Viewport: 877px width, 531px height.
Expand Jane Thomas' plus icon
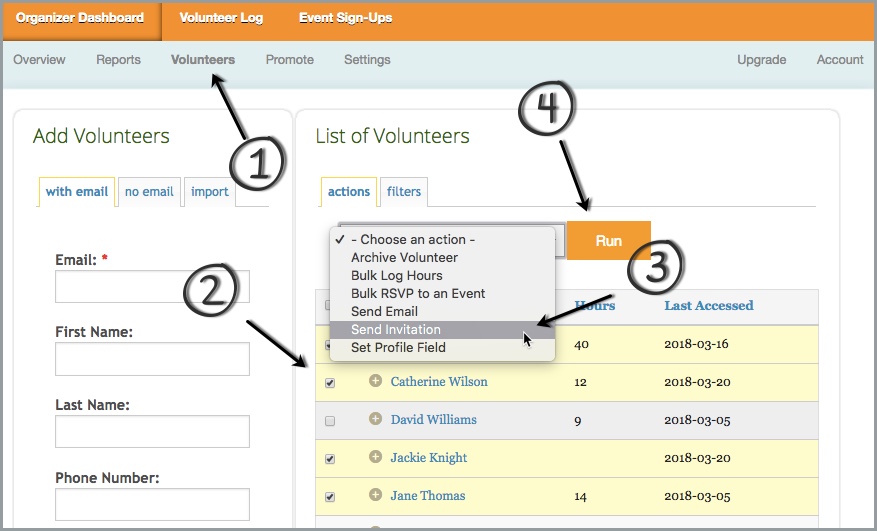375,495
